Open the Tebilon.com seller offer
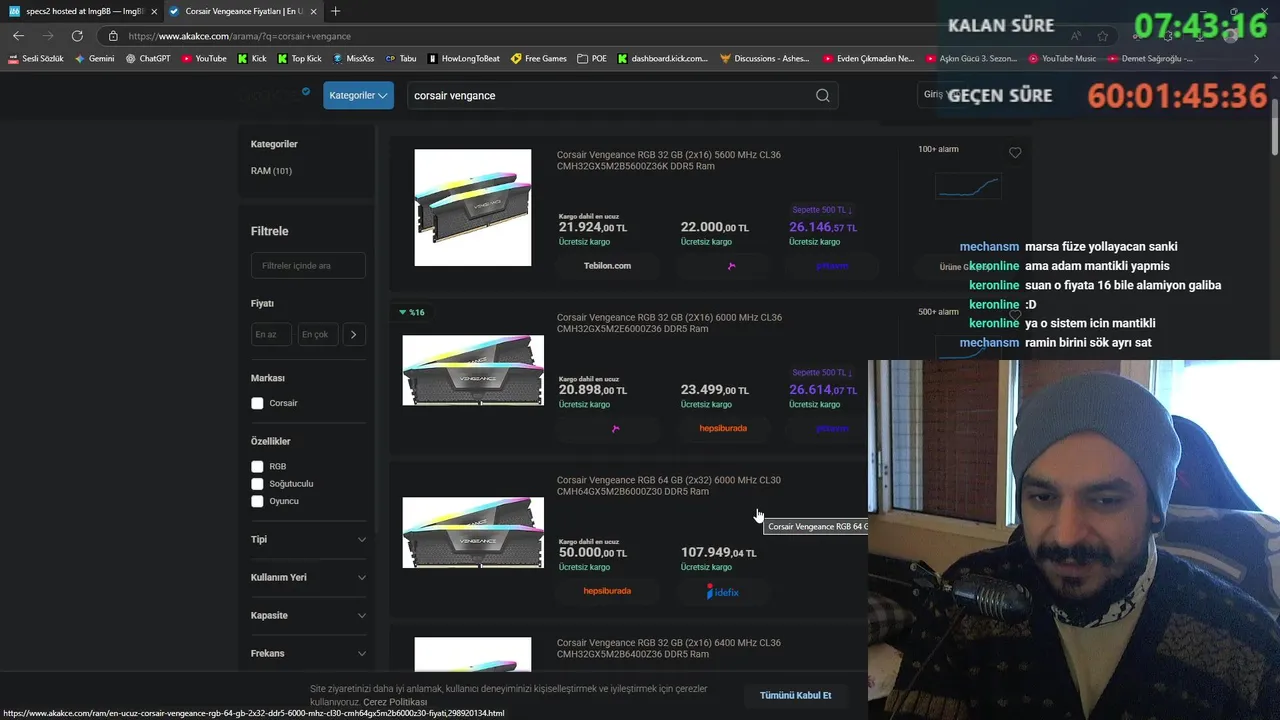 click(607, 266)
